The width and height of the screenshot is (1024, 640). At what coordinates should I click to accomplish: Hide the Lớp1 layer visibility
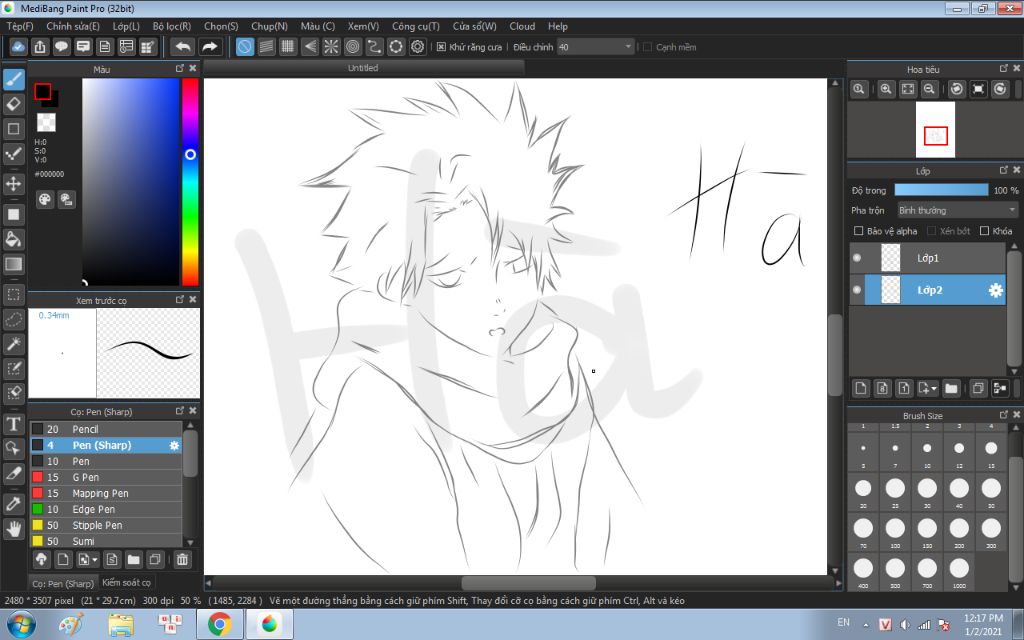tap(857, 258)
